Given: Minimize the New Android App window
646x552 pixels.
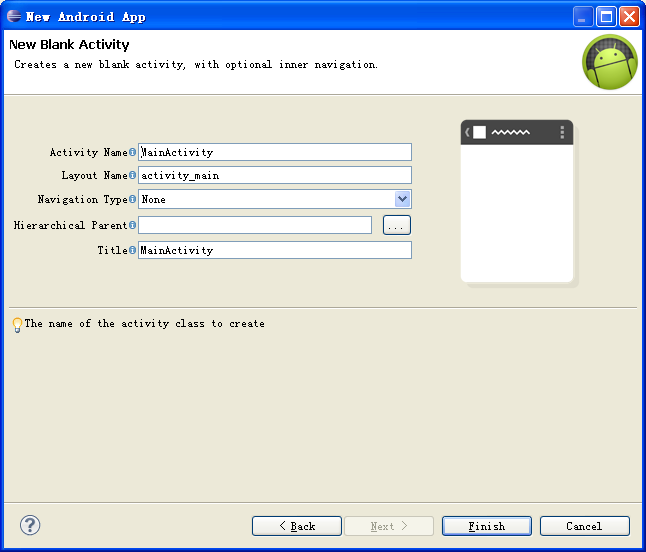Looking at the screenshot, I should (x=583, y=16).
